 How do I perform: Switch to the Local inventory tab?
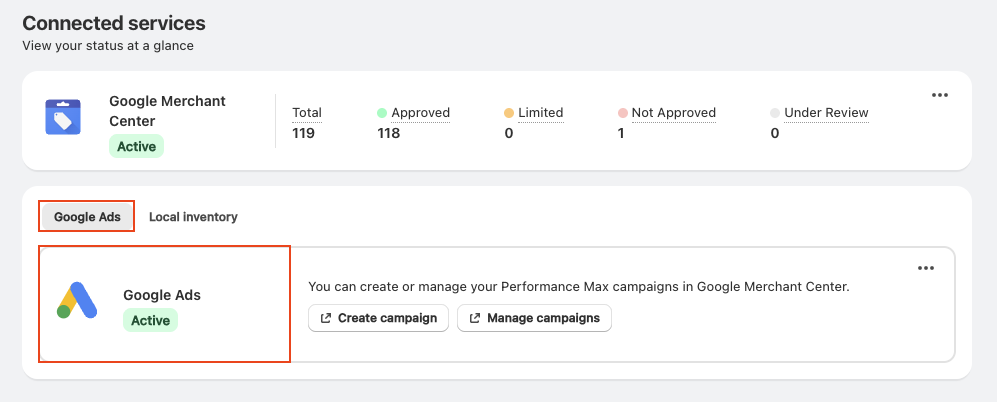pos(193,216)
